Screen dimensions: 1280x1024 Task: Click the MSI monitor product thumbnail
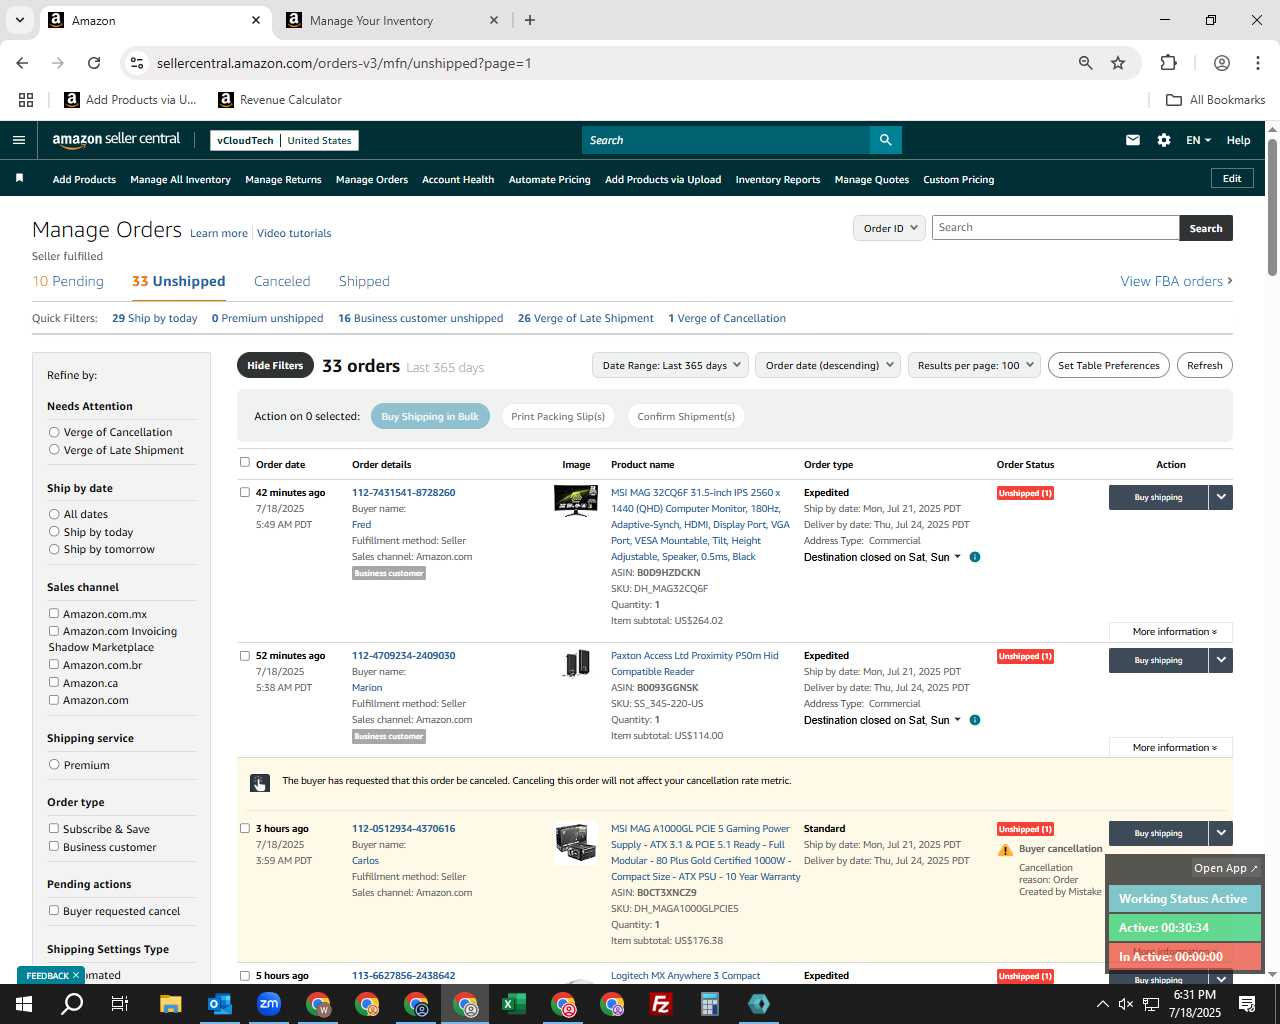pyautogui.click(x=576, y=500)
